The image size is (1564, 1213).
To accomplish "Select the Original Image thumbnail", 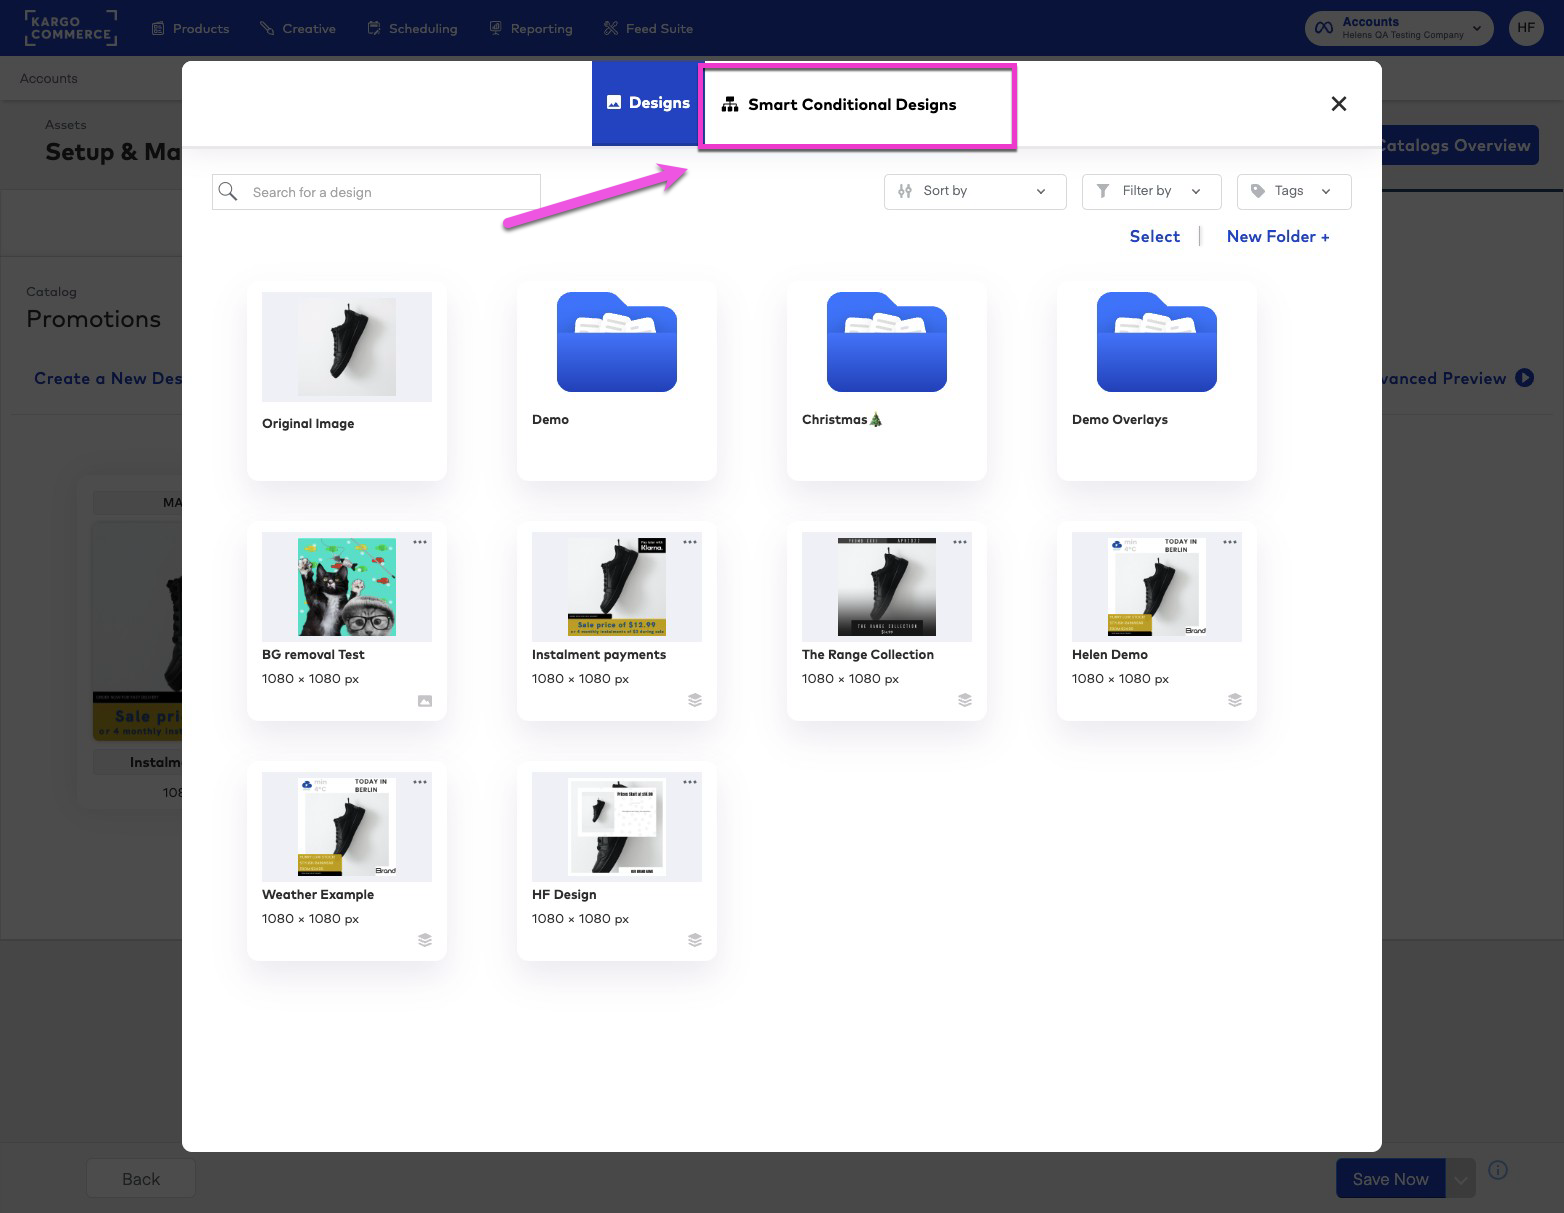I will click(346, 347).
